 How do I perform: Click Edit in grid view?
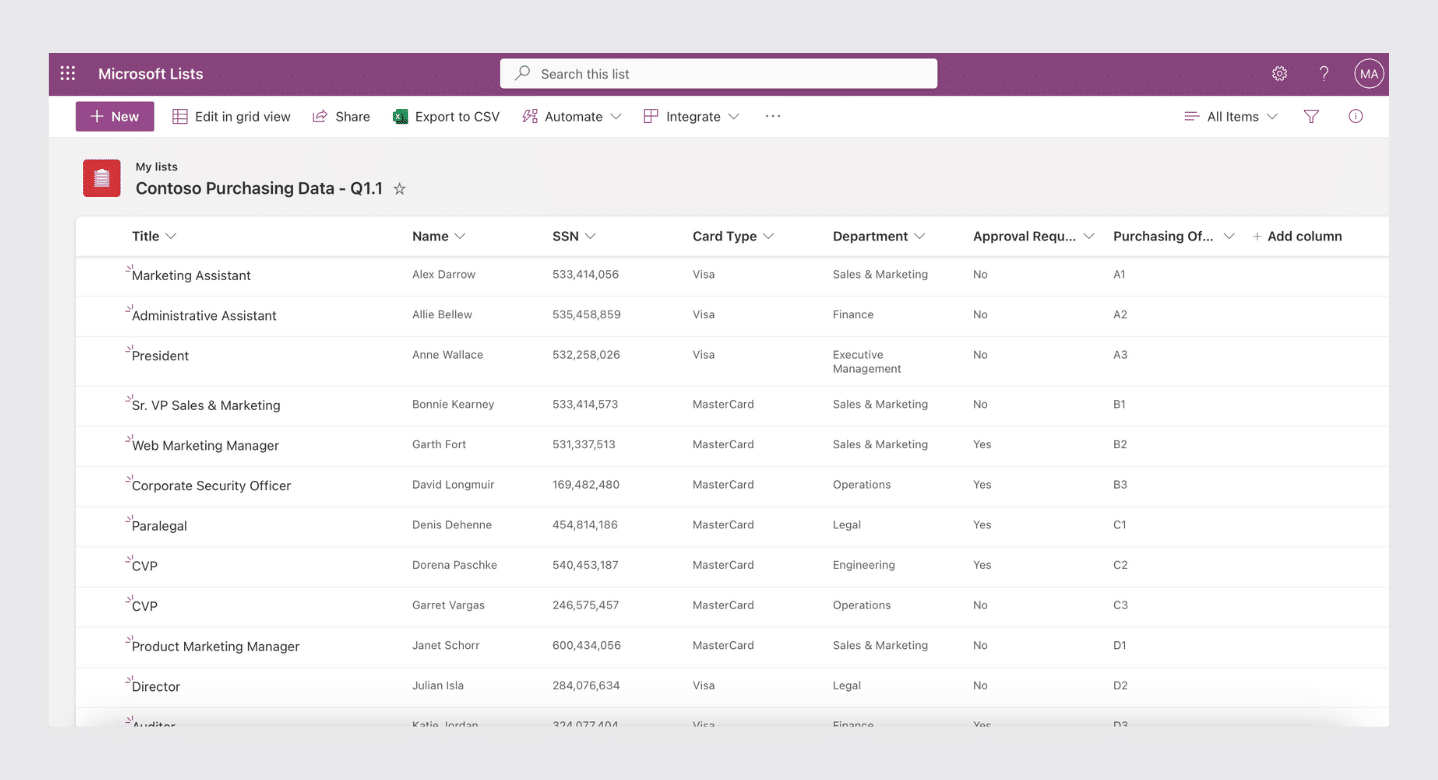(x=231, y=116)
